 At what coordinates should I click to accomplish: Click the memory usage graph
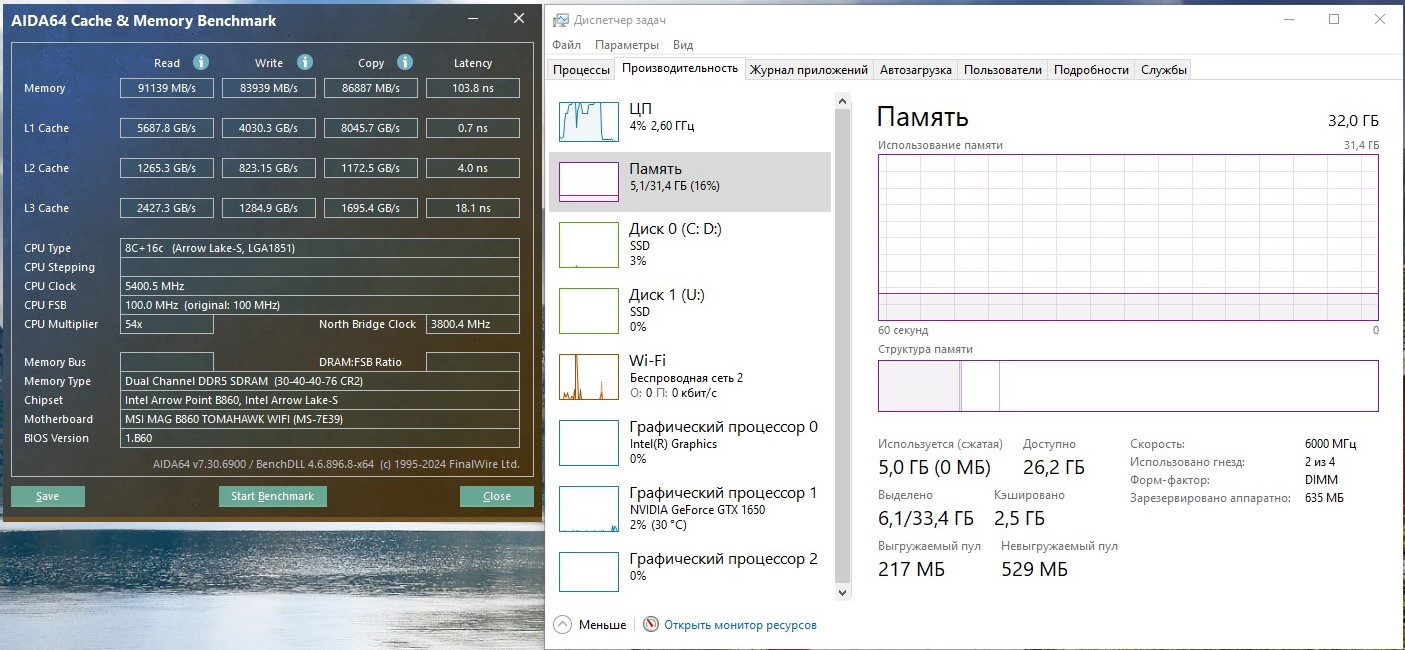(x=1128, y=237)
